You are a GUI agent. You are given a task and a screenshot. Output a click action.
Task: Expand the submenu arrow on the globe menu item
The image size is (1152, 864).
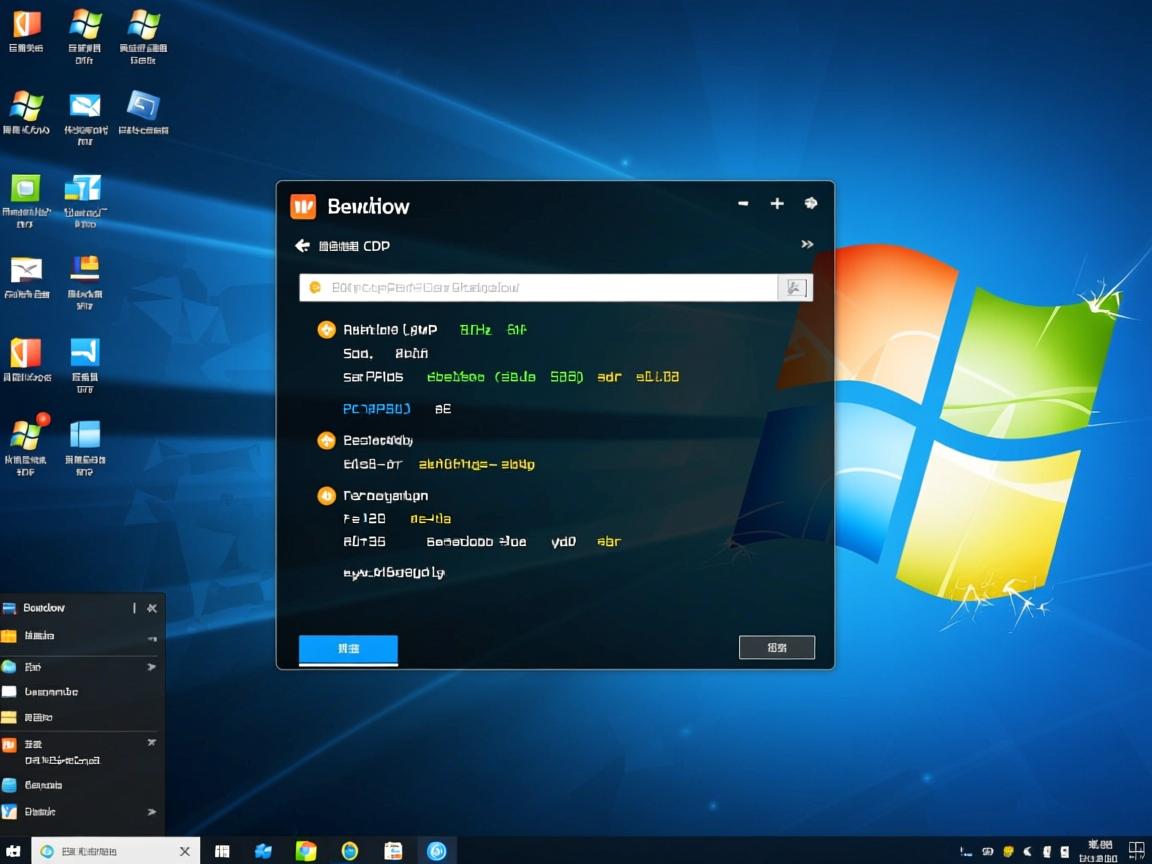click(152, 667)
